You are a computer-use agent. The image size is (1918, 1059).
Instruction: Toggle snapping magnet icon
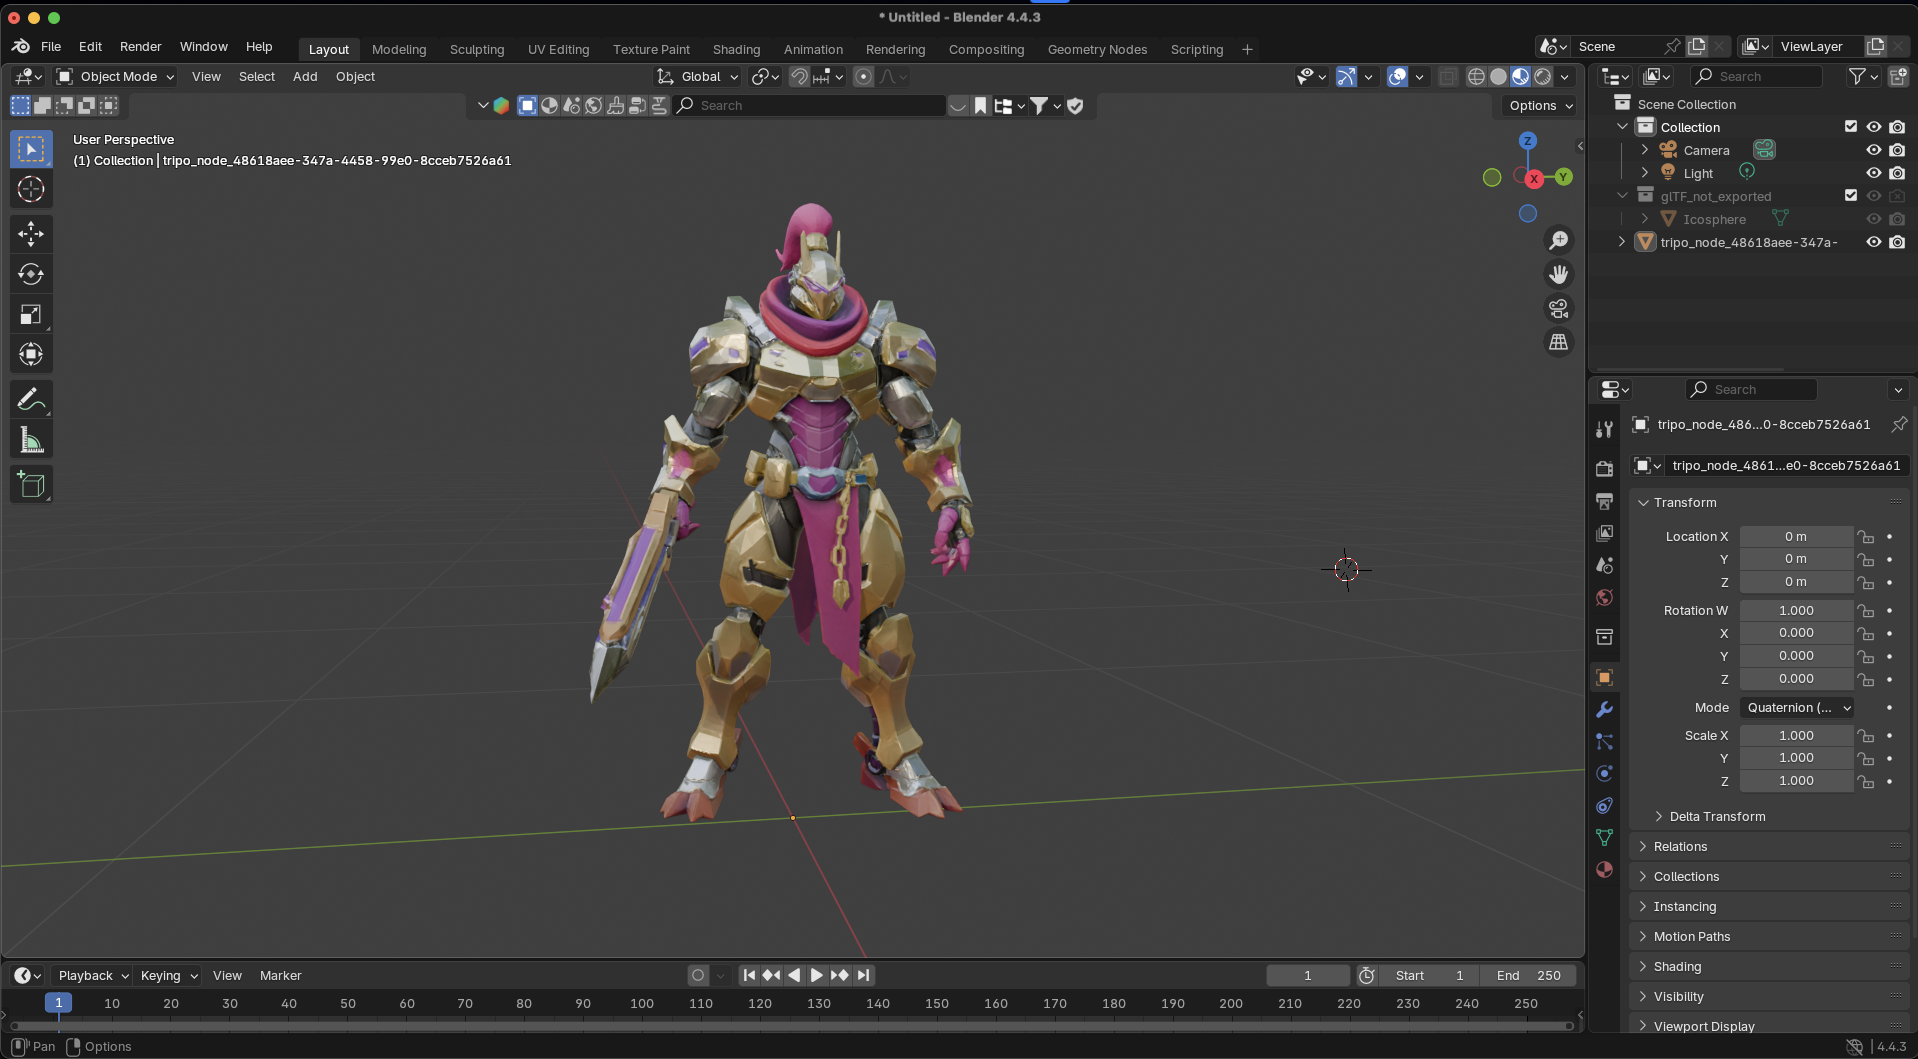(799, 77)
